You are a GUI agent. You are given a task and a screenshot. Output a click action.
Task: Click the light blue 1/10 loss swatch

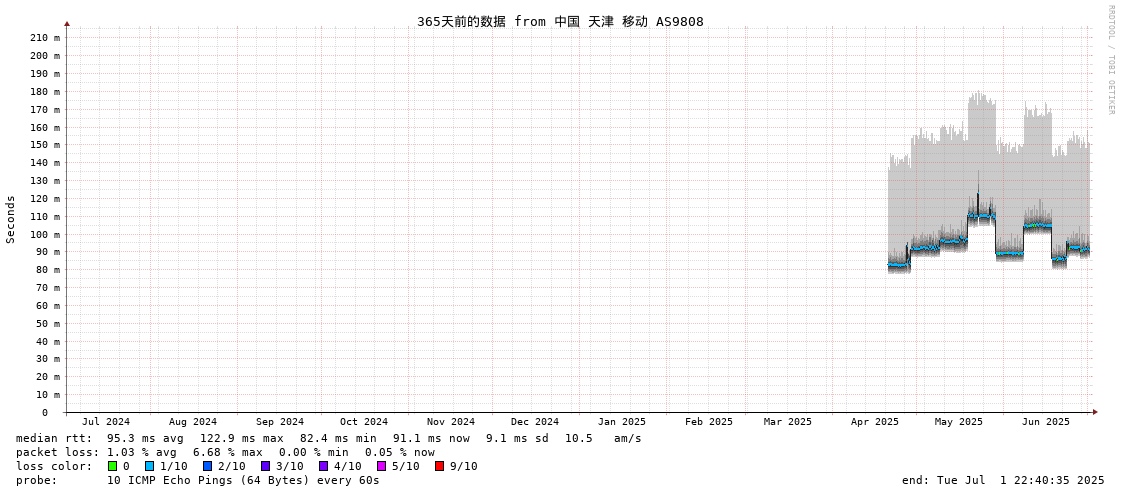149,466
